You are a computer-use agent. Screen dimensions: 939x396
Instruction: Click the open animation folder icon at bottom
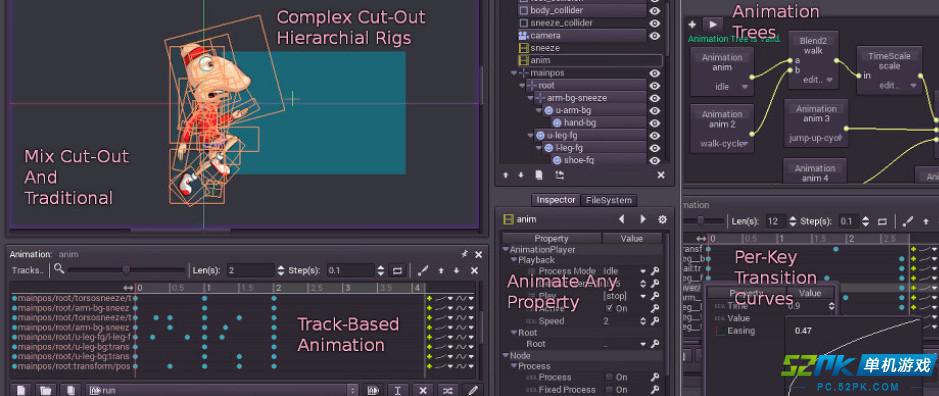coord(46,390)
